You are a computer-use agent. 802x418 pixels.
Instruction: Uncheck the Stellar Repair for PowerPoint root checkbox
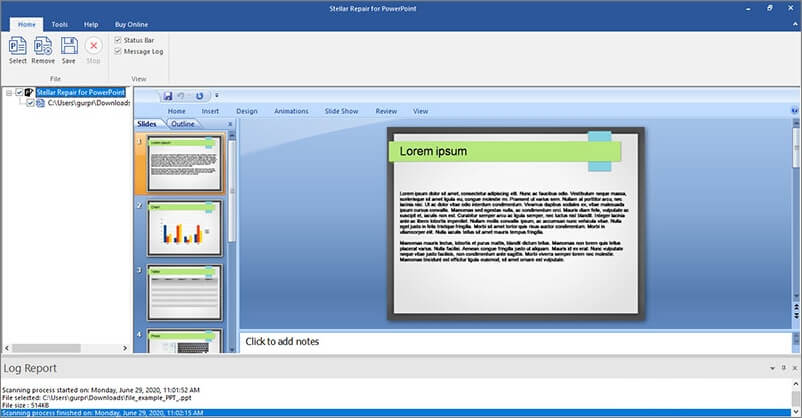click(x=19, y=93)
